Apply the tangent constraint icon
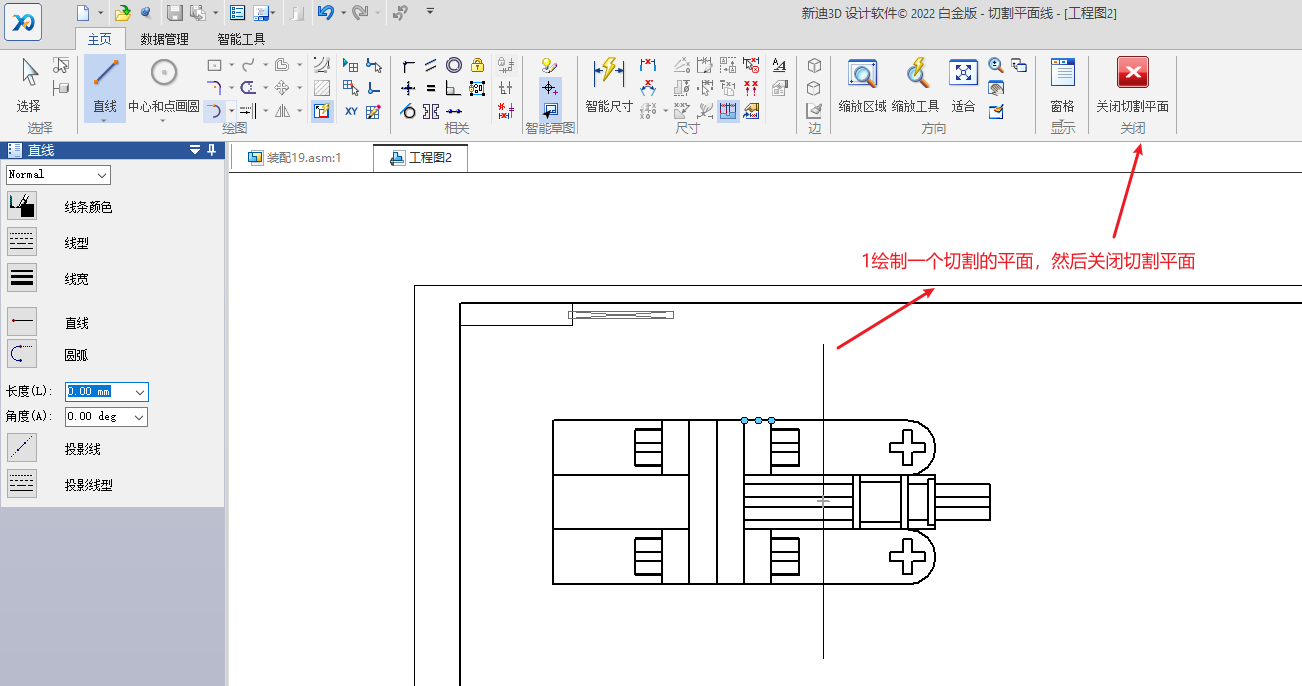 (408, 111)
